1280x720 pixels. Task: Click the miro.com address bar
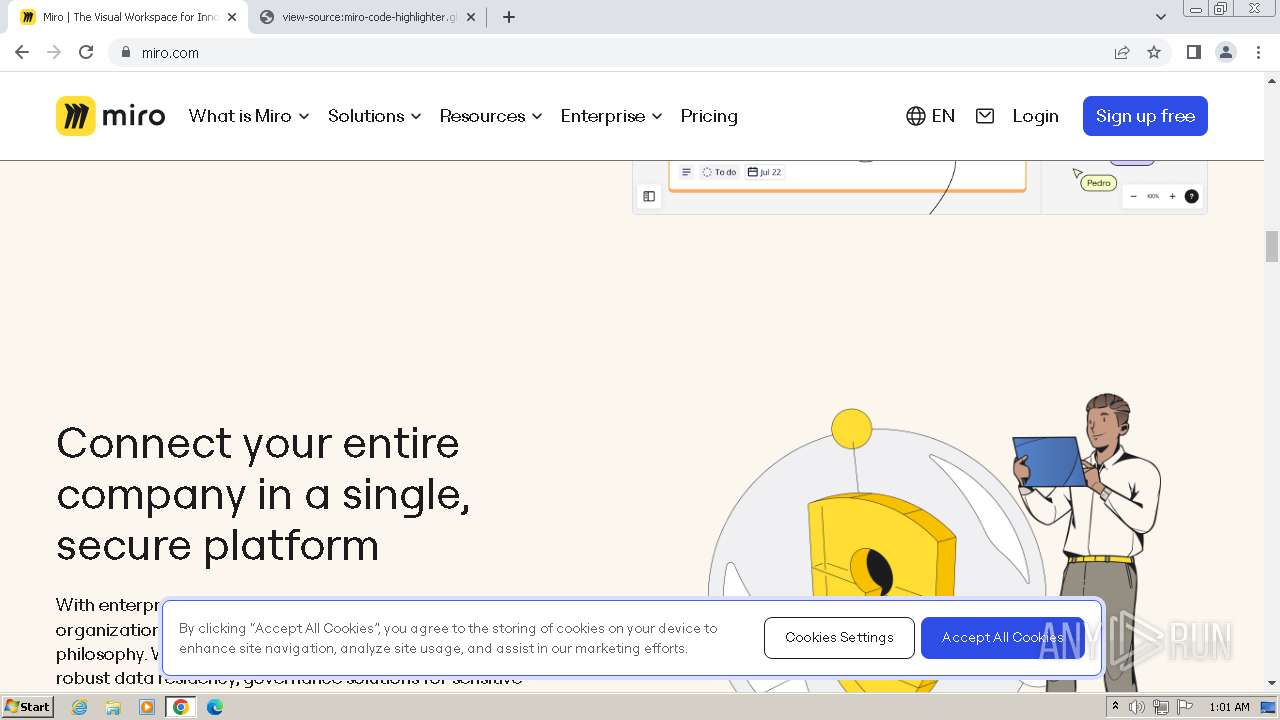[620, 52]
